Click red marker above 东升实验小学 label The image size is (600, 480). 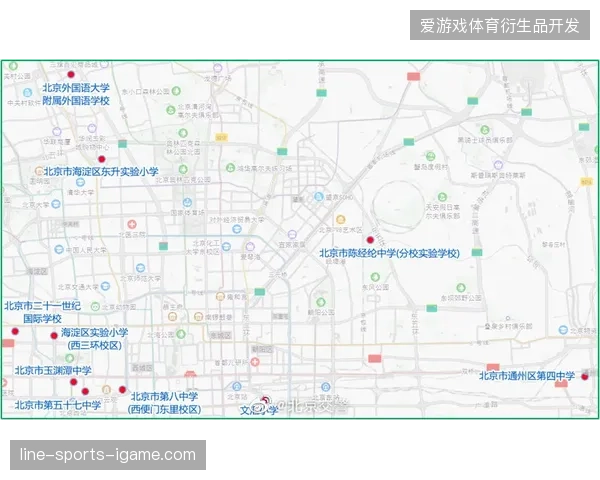(x=101, y=159)
